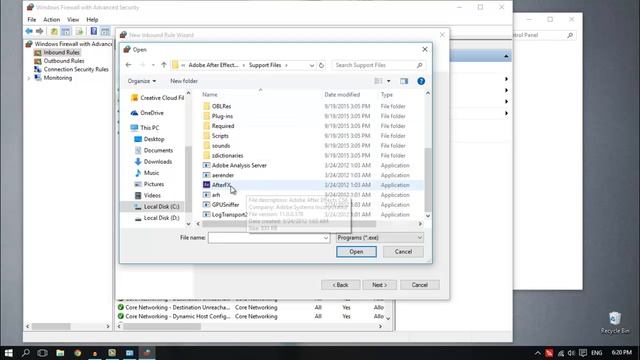Open Programs (*.exe) file type dropdown
Image resolution: width=640 pixels, height=360 pixels.
coord(380,238)
